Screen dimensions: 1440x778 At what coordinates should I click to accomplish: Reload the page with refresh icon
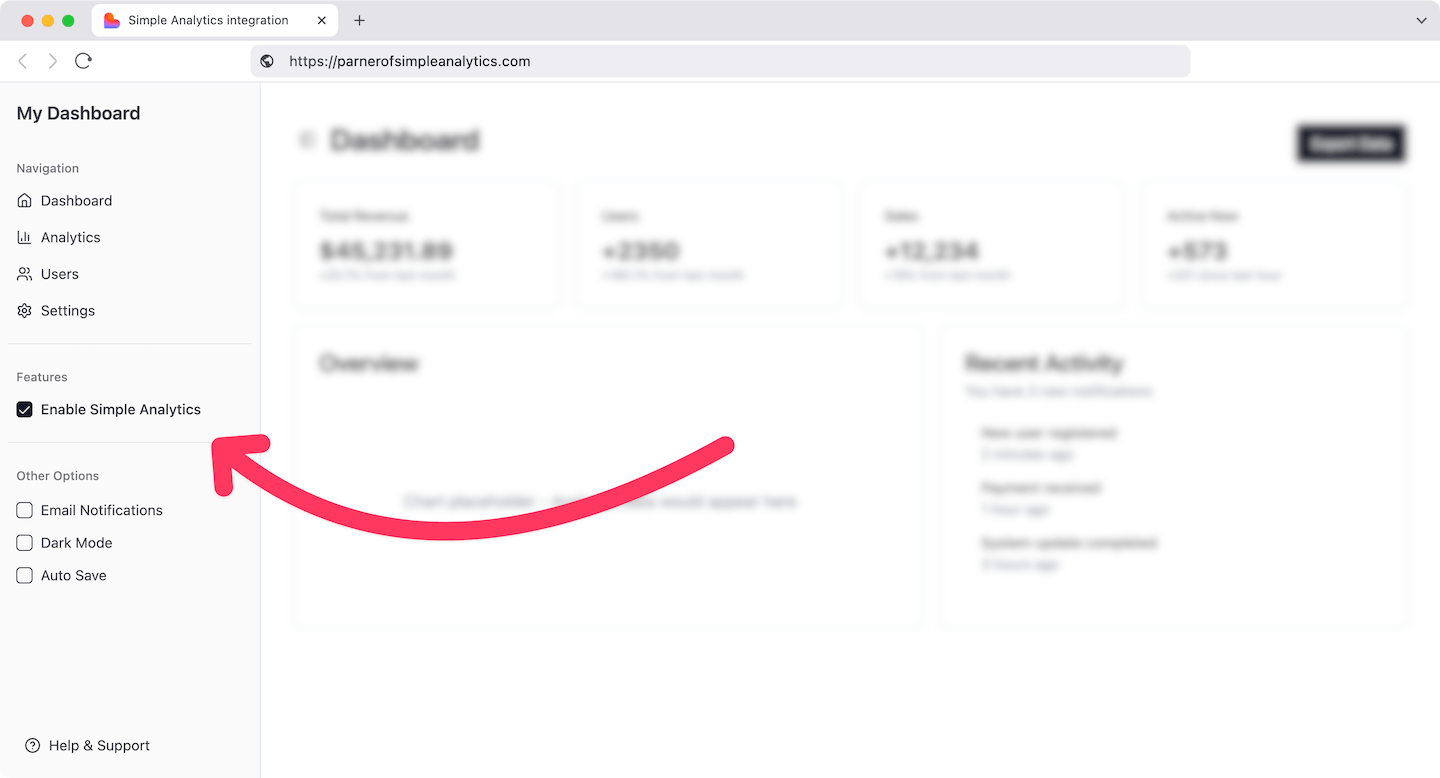point(84,61)
